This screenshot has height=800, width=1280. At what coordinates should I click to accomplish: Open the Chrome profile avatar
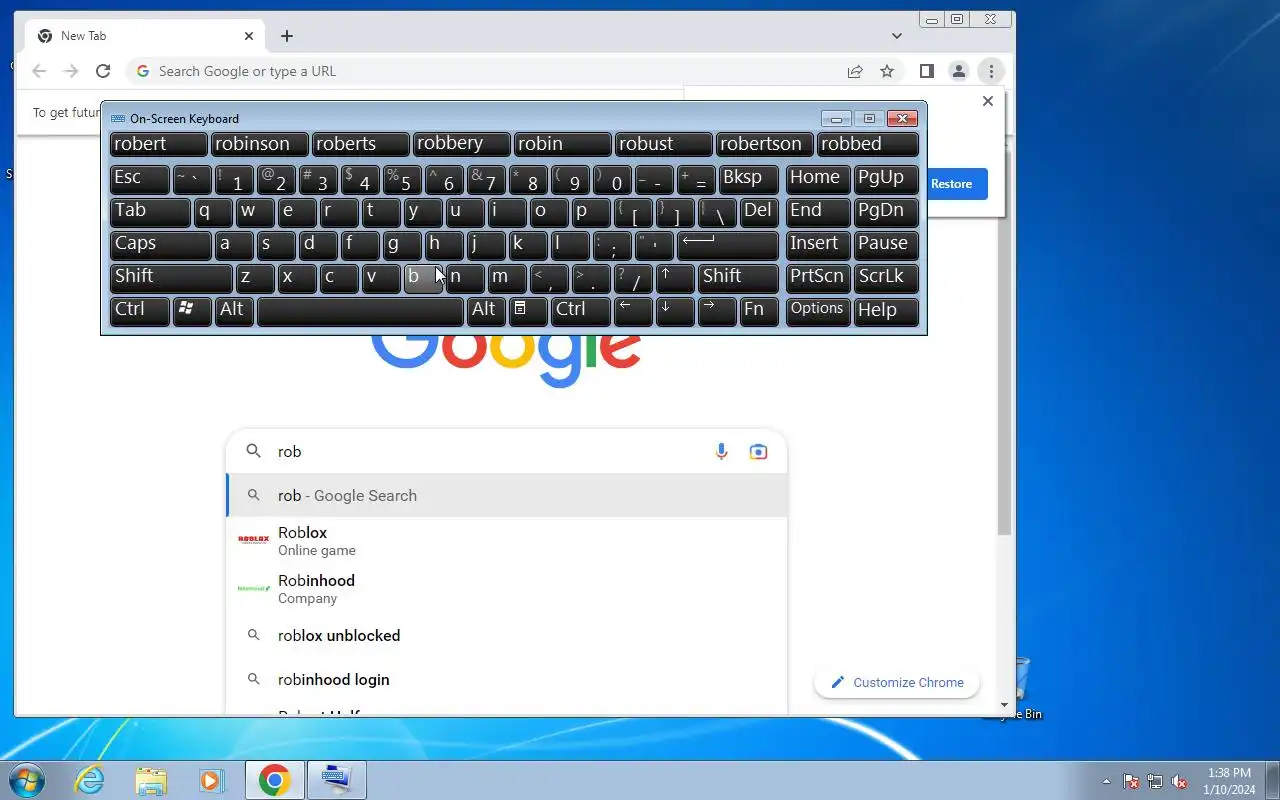[958, 71]
